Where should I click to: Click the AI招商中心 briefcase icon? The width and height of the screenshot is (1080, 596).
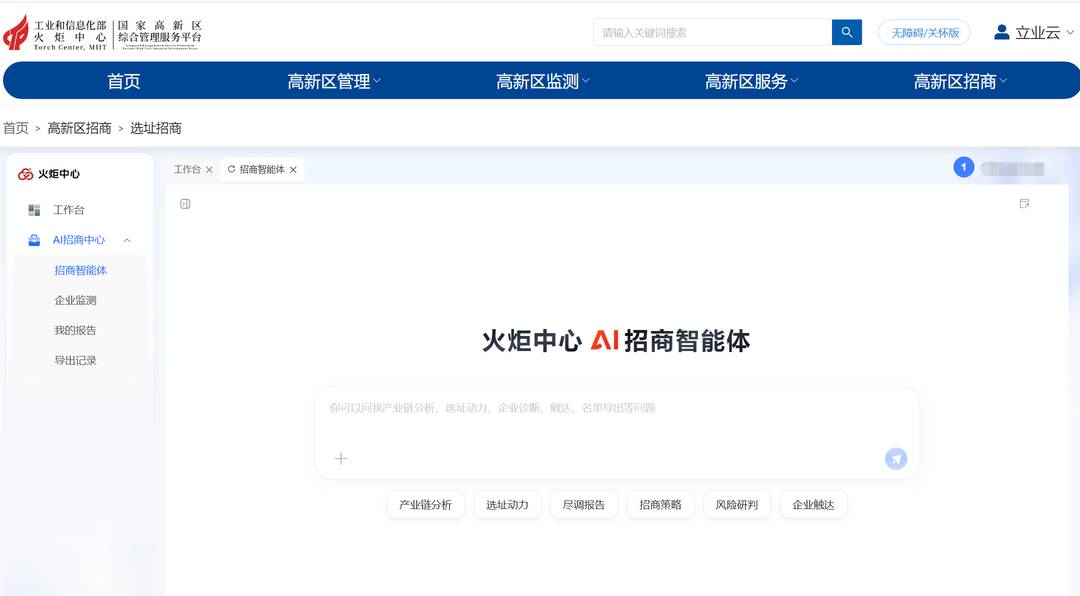tap(34, 240)
